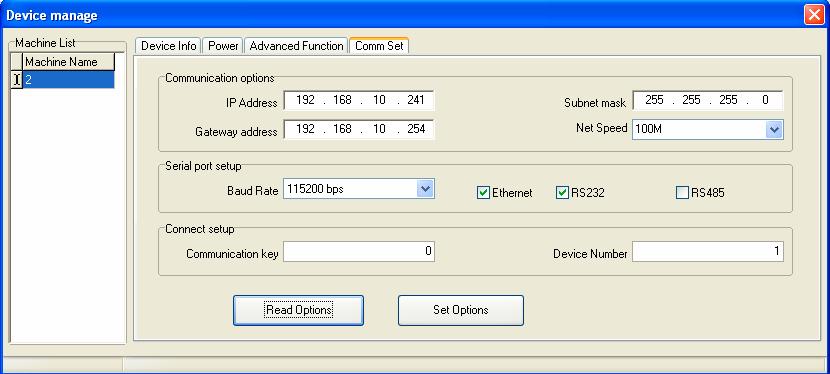Image resolution: width=830 pixels, height=374 pixels.
Task: Disable the Ethernet checkbox
Action: (483, 193)
